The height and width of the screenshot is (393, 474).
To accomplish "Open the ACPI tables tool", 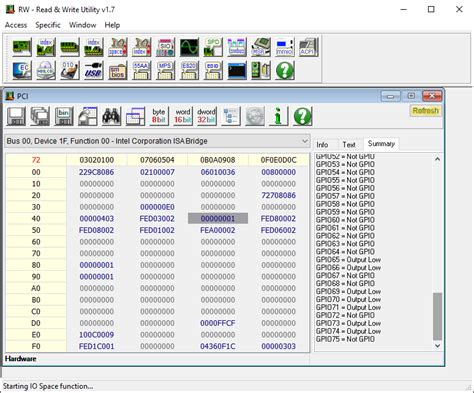I will (x=309, y=47).
